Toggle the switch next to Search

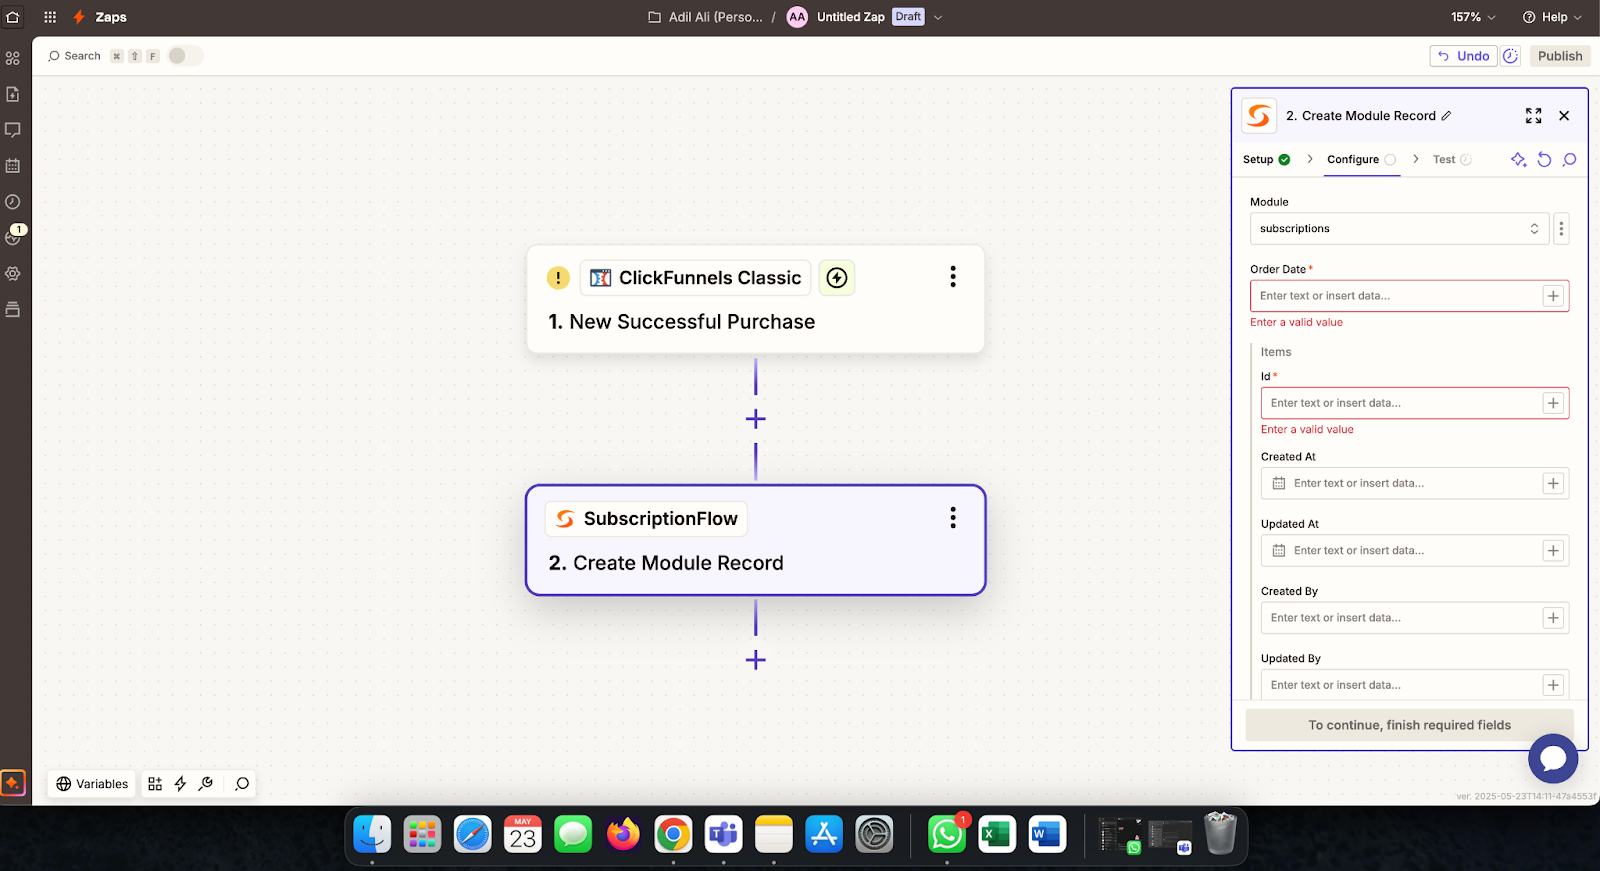(x=185, y=56)
